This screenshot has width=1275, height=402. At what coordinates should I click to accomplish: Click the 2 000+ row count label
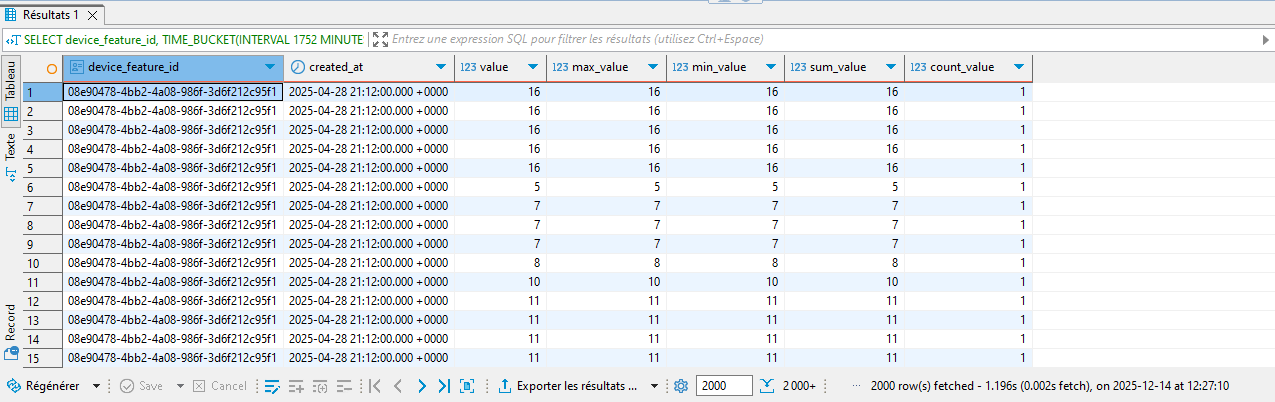(799, 386)
